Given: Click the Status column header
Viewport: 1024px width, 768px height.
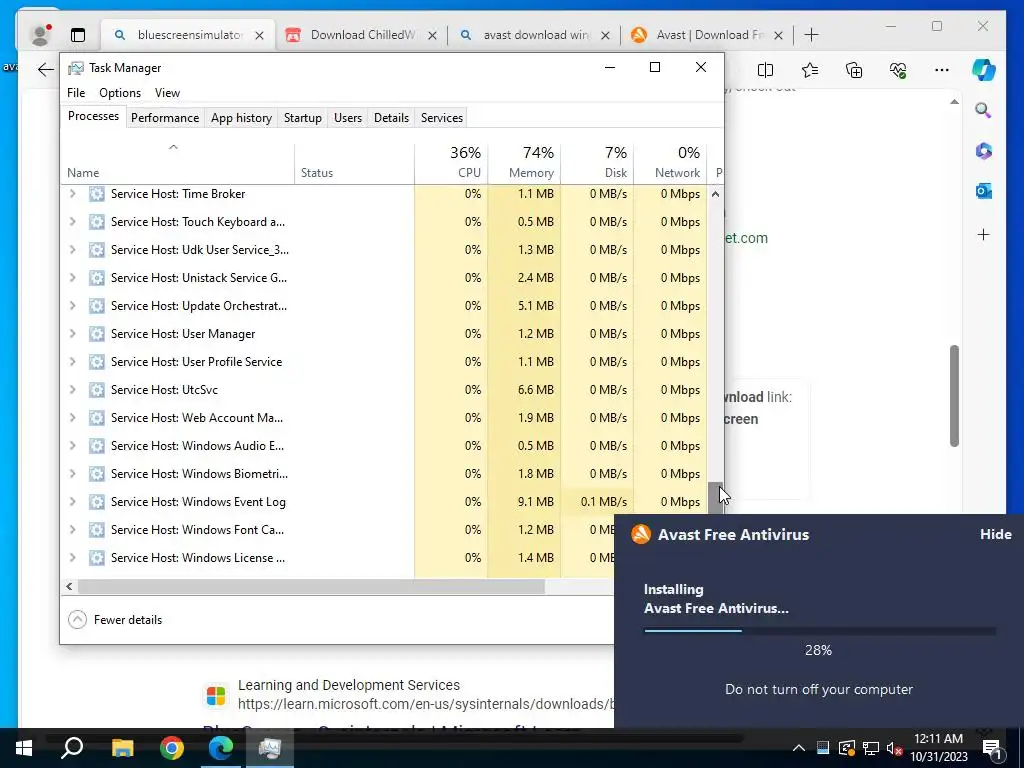Looking at the screenshot, I should [354, 163].
